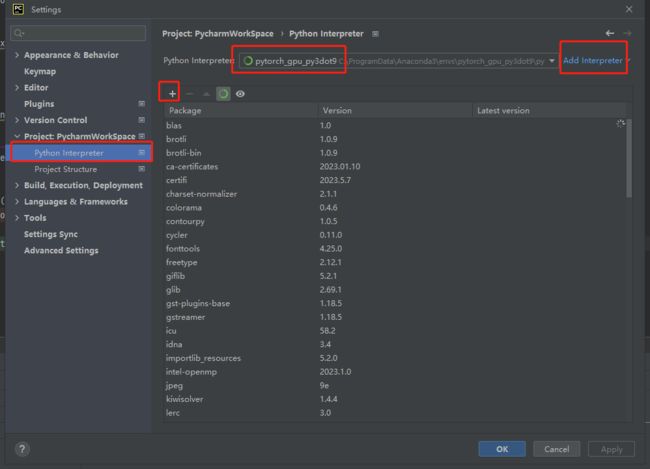Select the importlib_resources package row
This screenshot has width=650, height=469.
click(395, 358)
